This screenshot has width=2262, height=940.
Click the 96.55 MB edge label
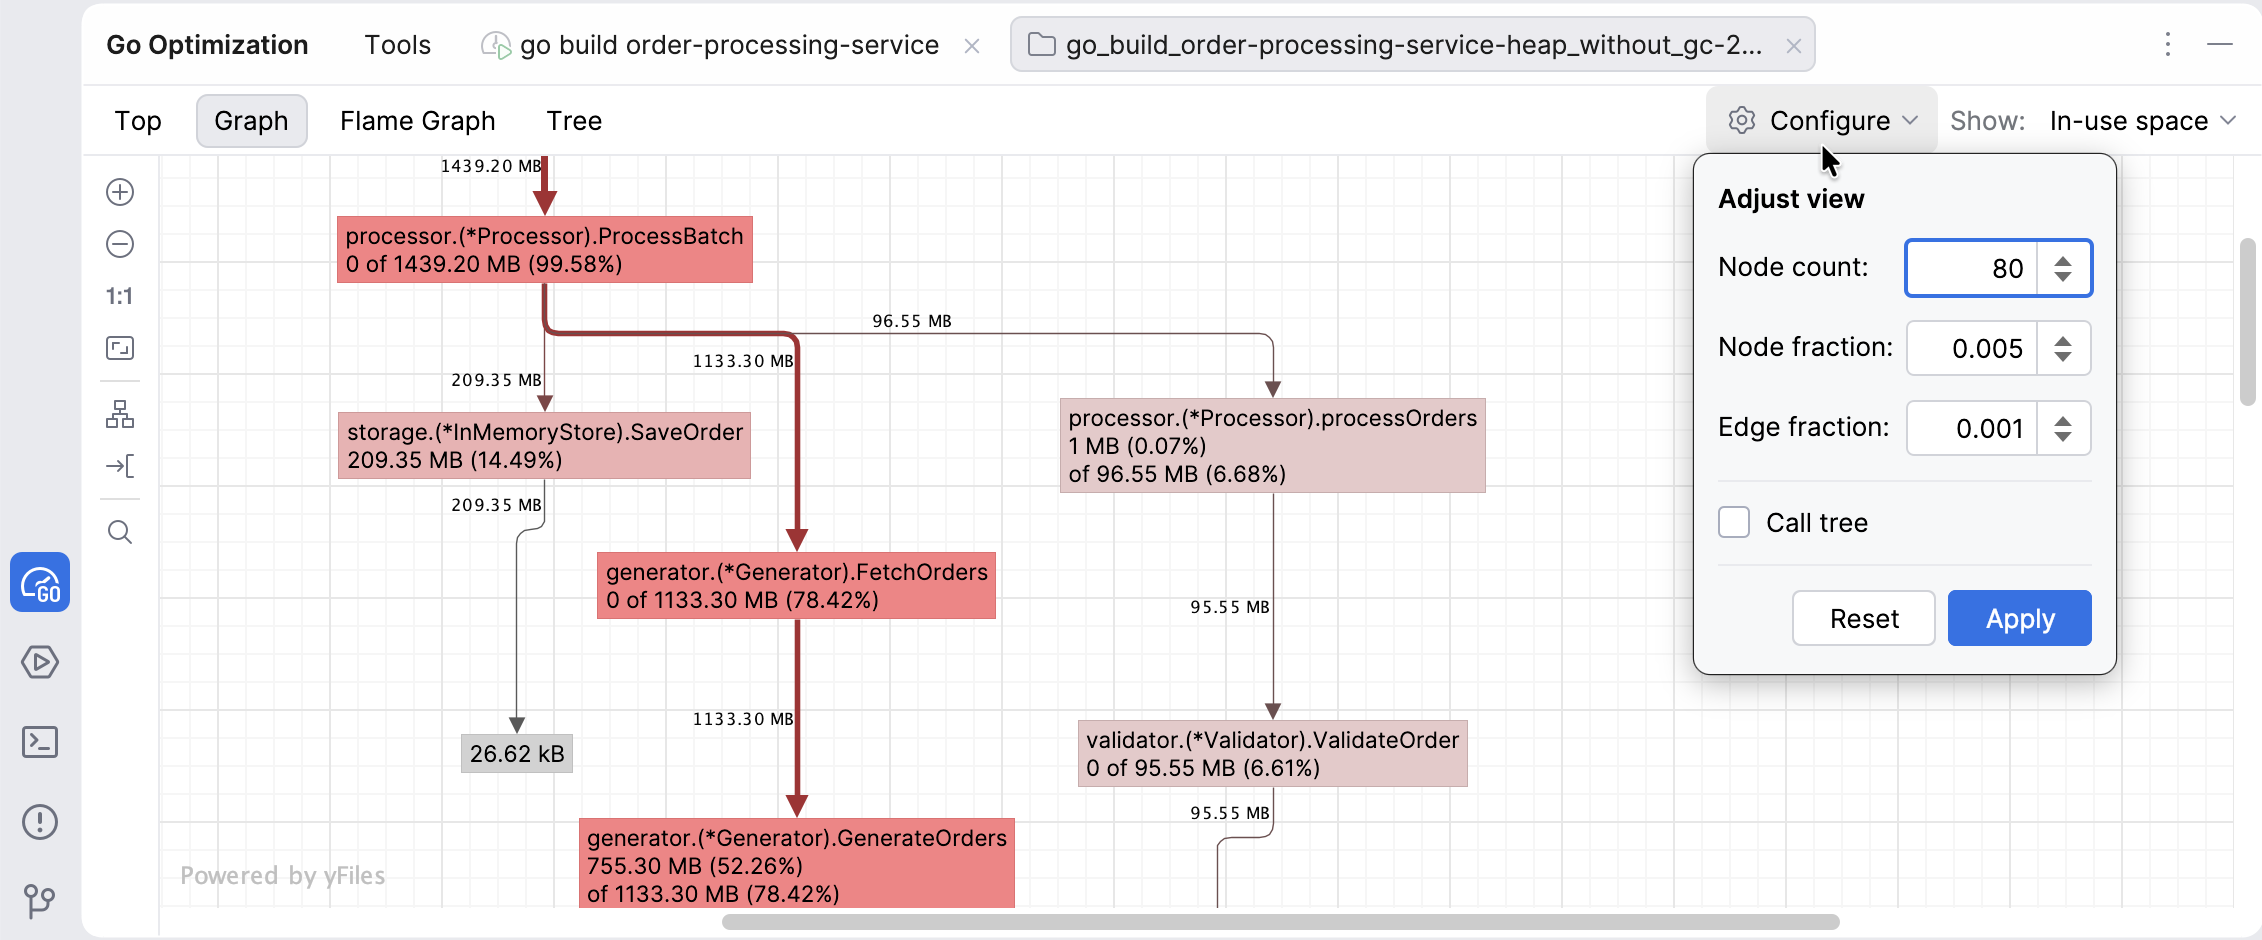coord(911,321)
